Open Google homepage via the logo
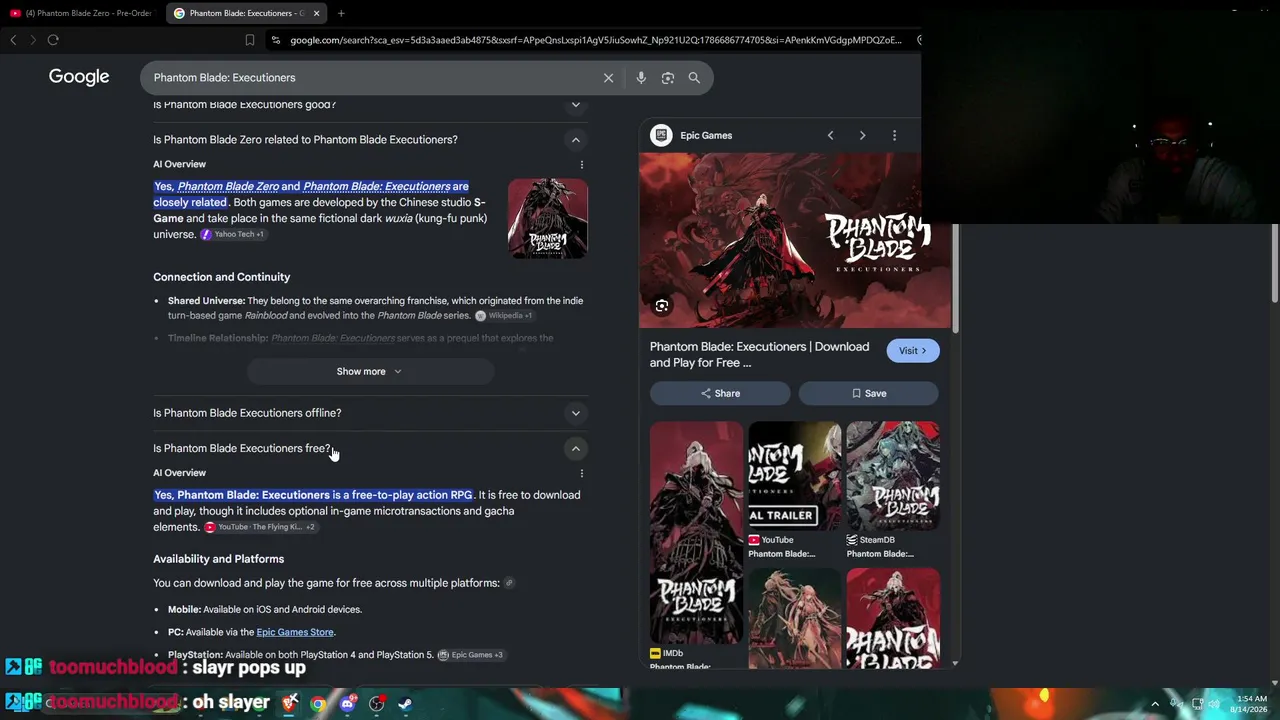Viewport: 1280px width, 720px height. tap(79, 77)
